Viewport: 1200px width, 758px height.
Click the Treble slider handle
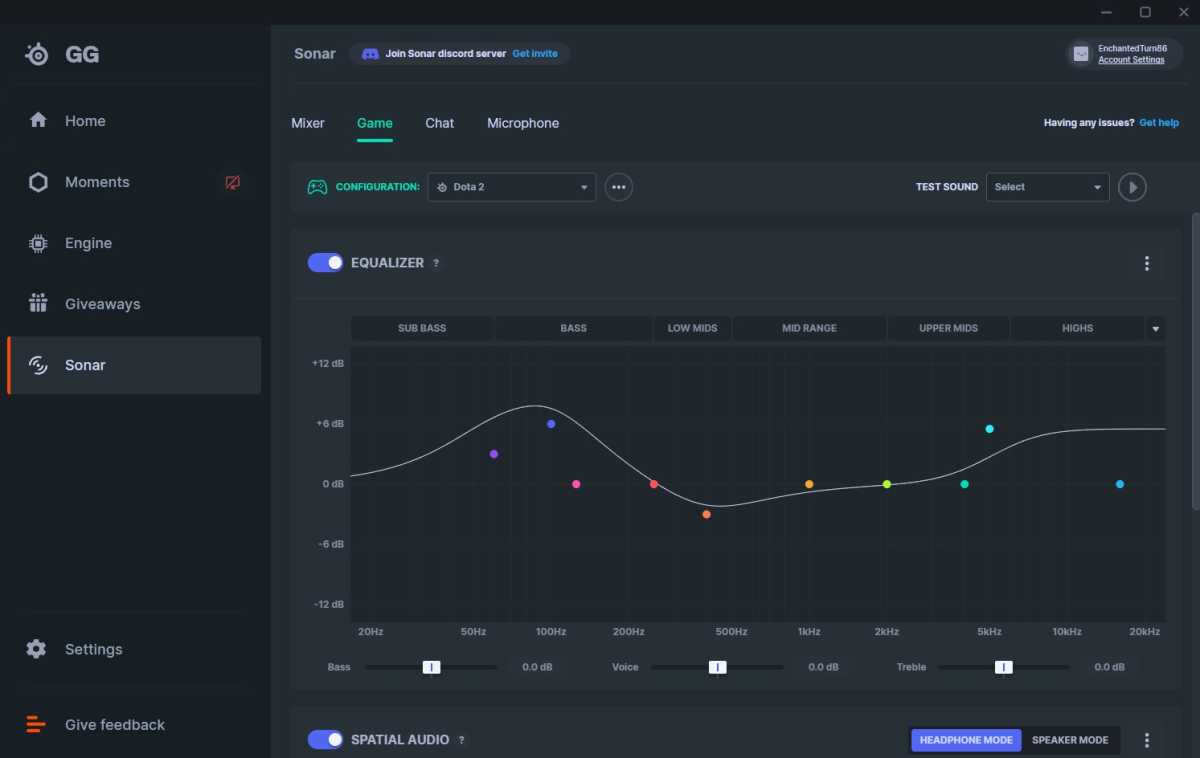pyautogui.click(x=1003, y=667)
